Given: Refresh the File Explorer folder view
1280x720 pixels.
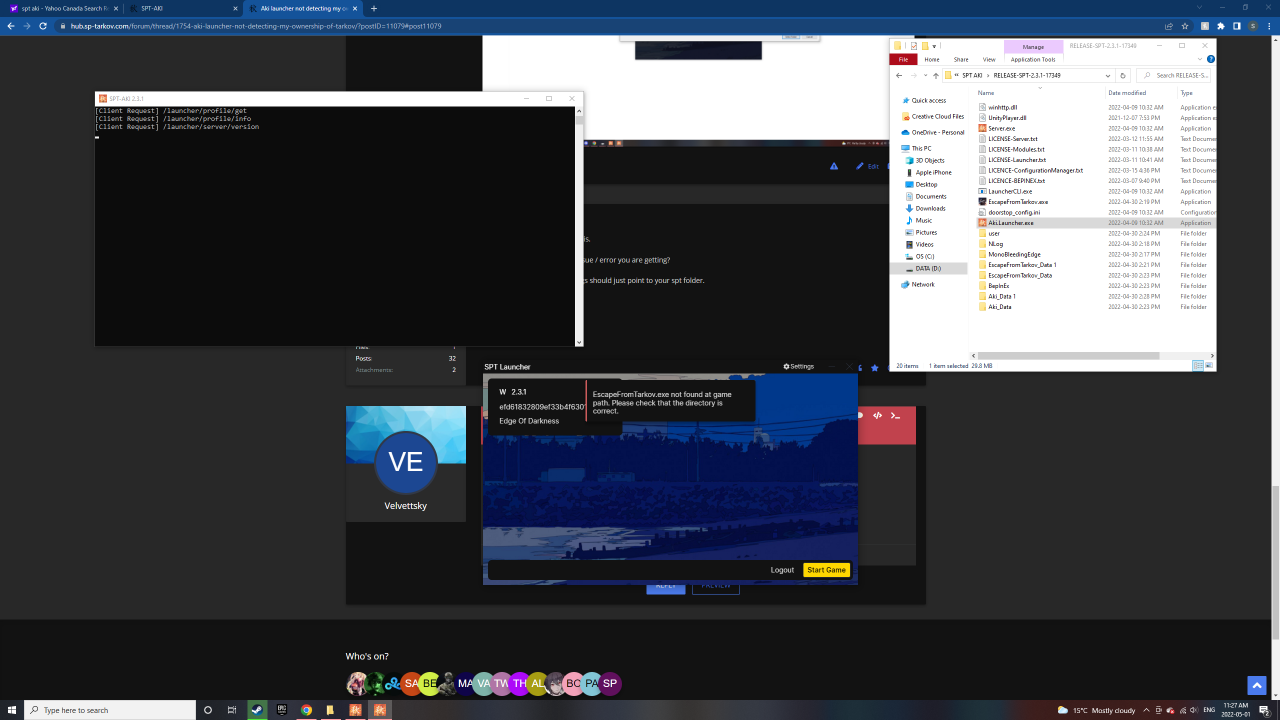Looking at the screenshot, I should pyautogui.click(x=1123, y=75).
